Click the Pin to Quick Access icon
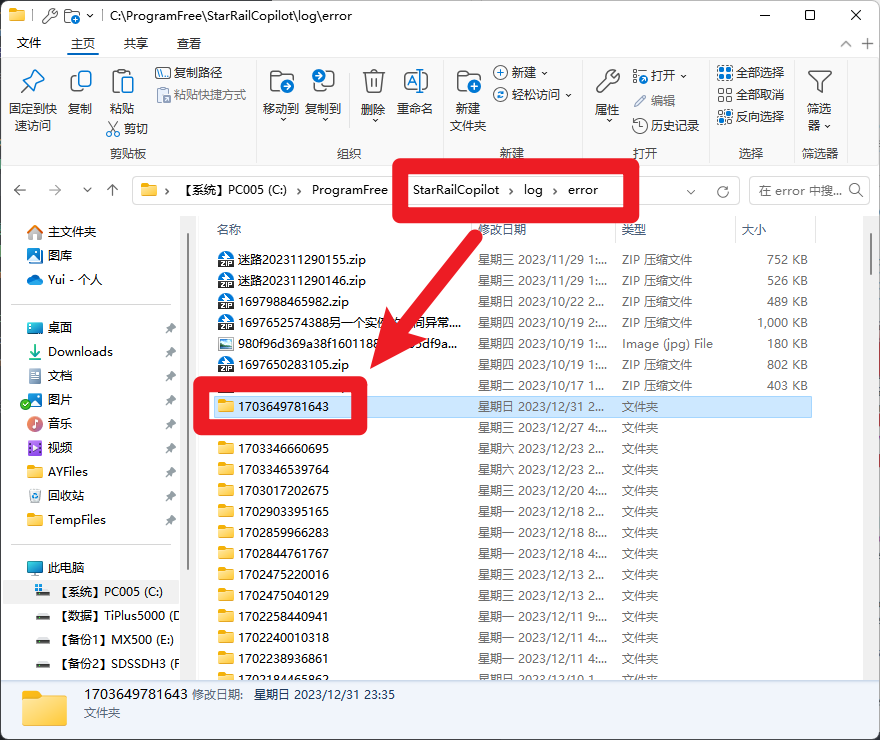This screenshot has height=740, width=880. [33, 84]
